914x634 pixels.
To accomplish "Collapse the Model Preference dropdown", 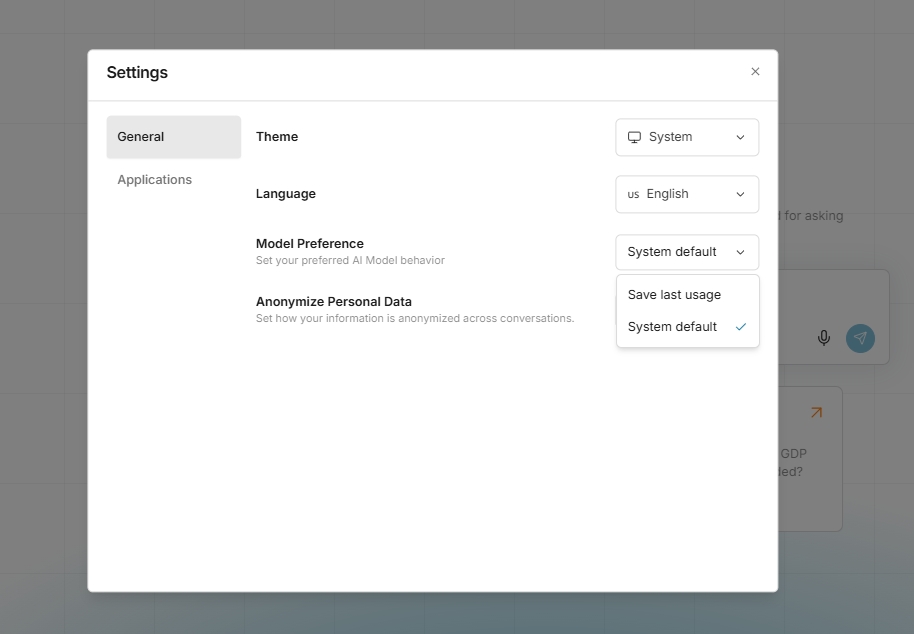I will tap(686, 252).
